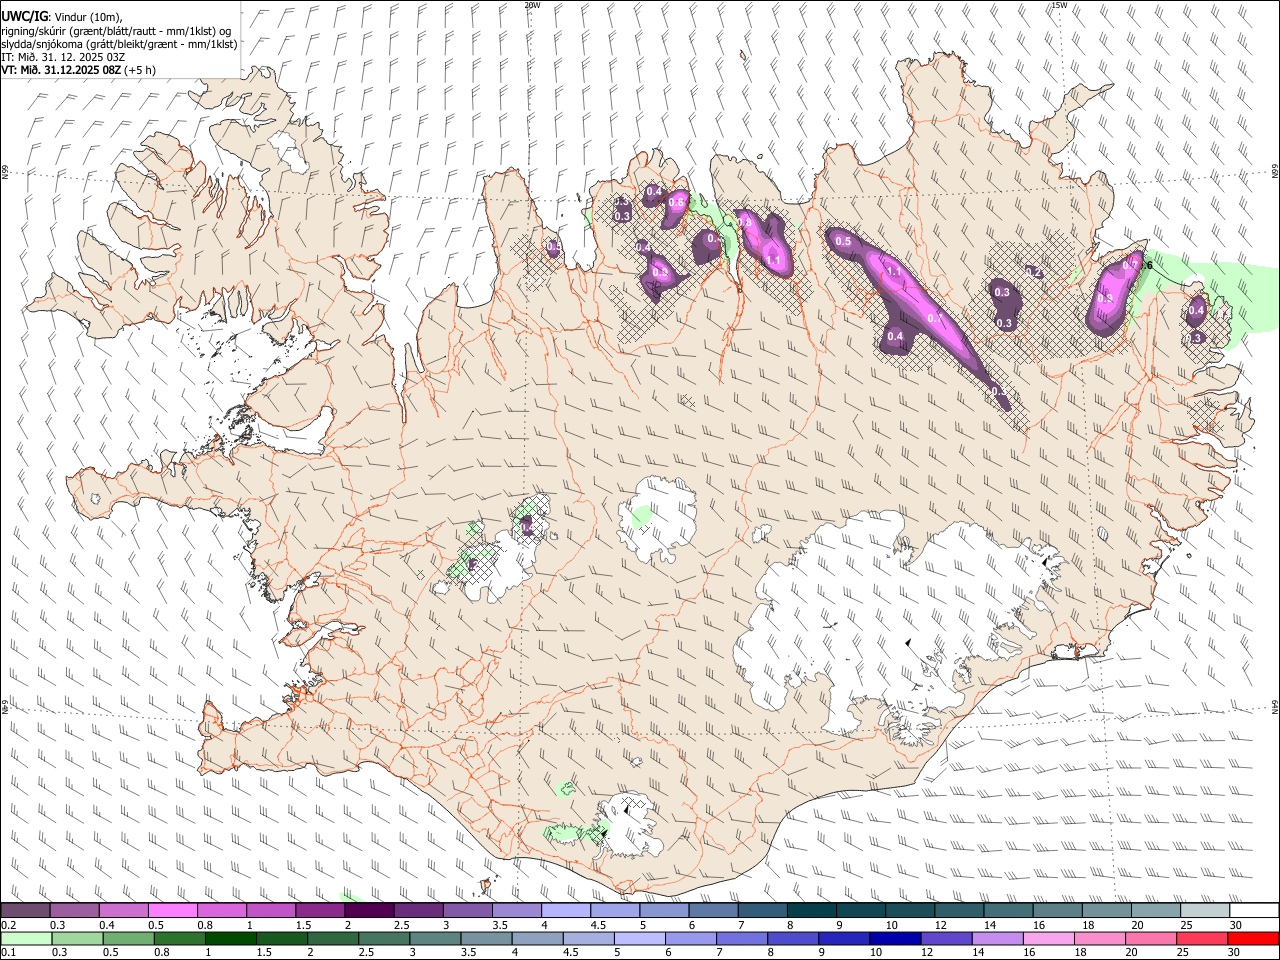Click the dark purple upper swatch labeled 2
The height and width of the screenshot is (960, 1280).
pyautogui.click(x=369, y=911)
